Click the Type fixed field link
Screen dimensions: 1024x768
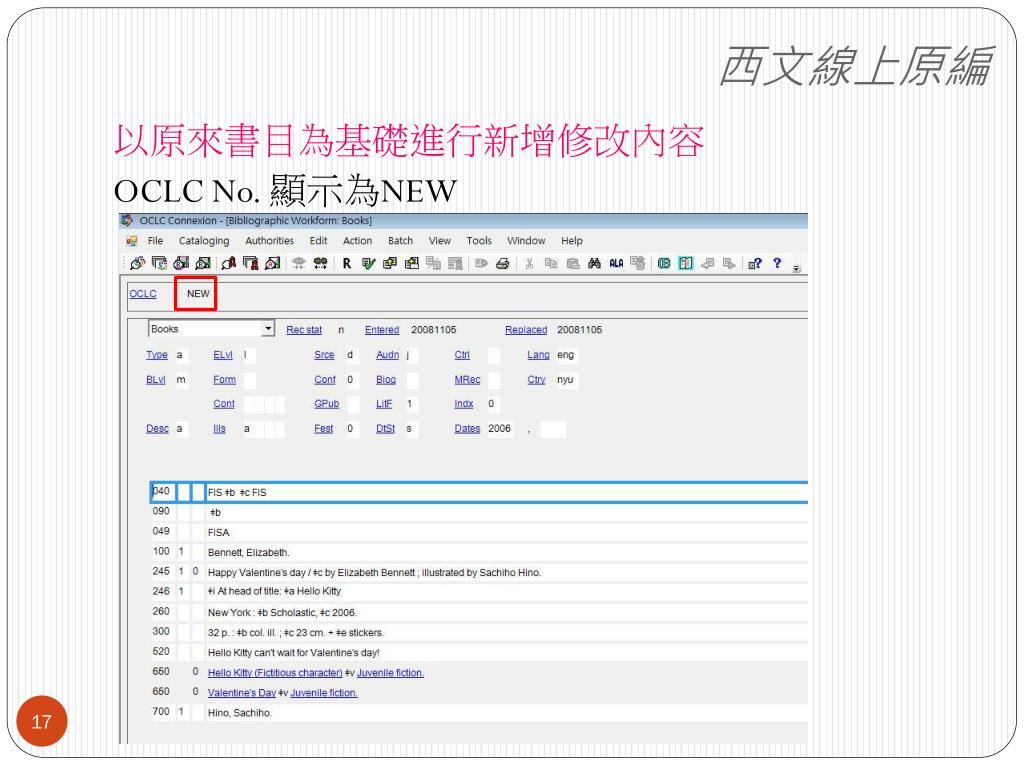point(157,355)
